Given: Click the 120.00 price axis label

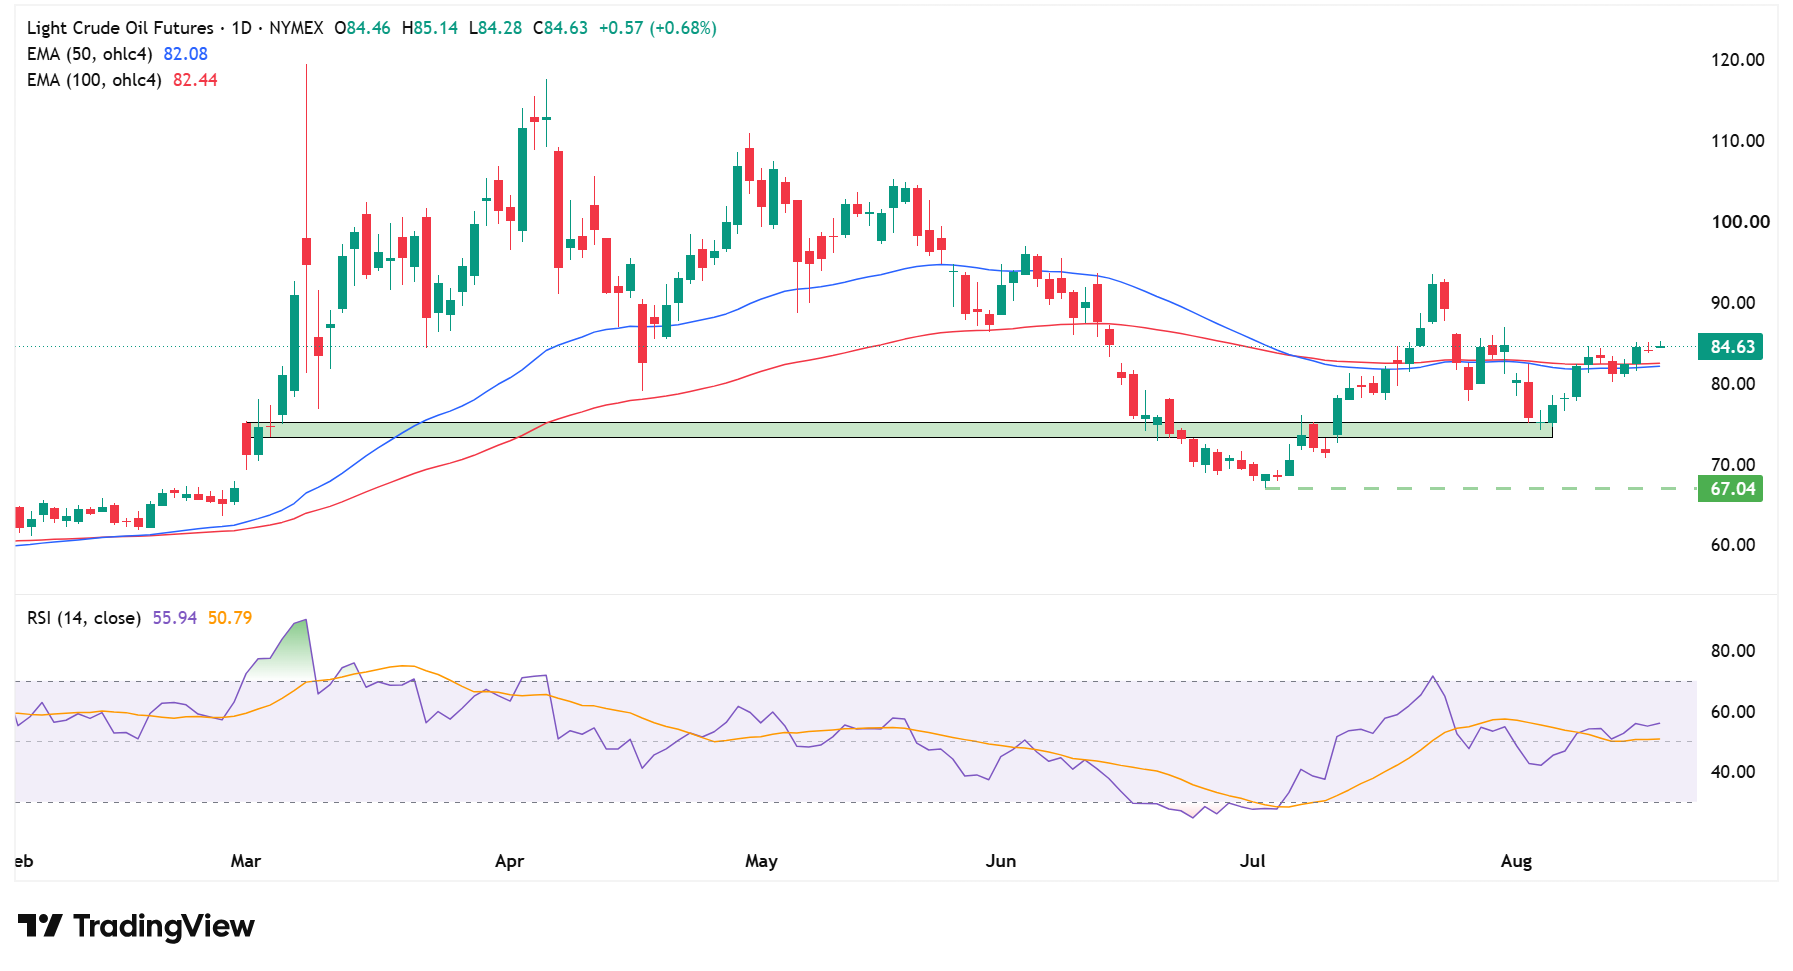Looking at the screenshot, I should click(x=1738, y=60).
